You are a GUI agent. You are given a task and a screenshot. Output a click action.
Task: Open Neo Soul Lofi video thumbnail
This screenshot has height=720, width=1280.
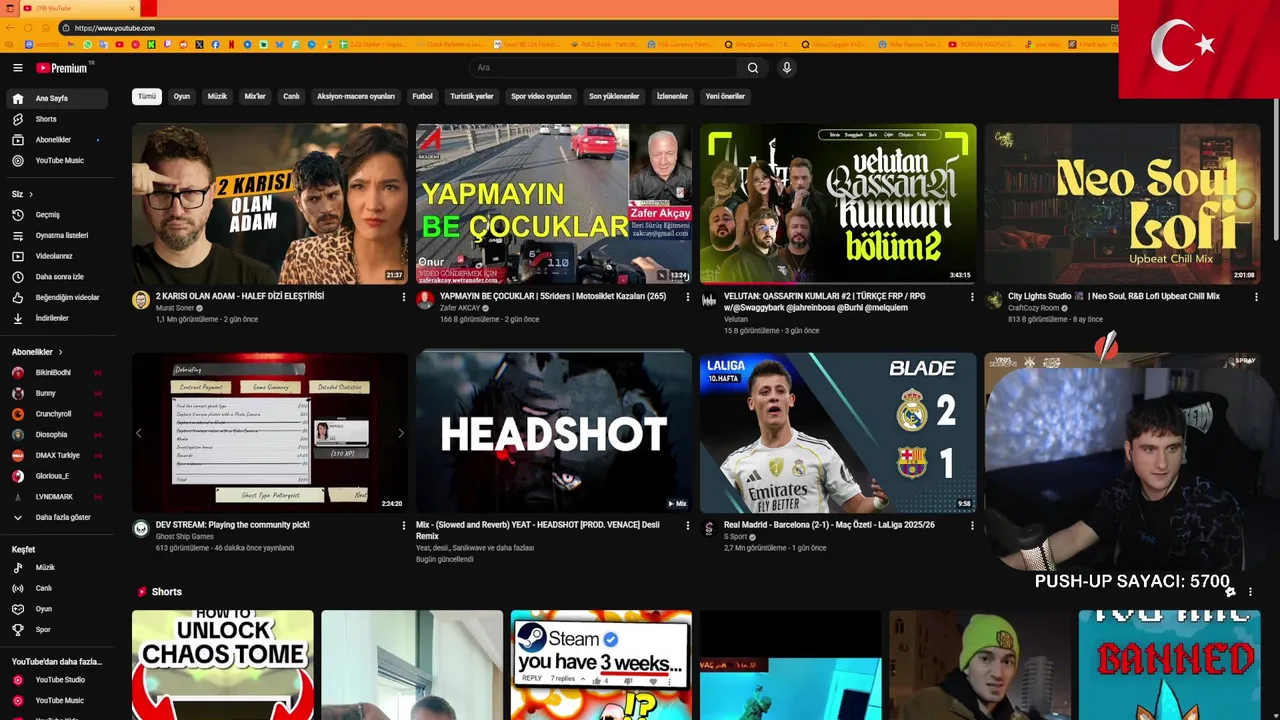click(1122, 204)
